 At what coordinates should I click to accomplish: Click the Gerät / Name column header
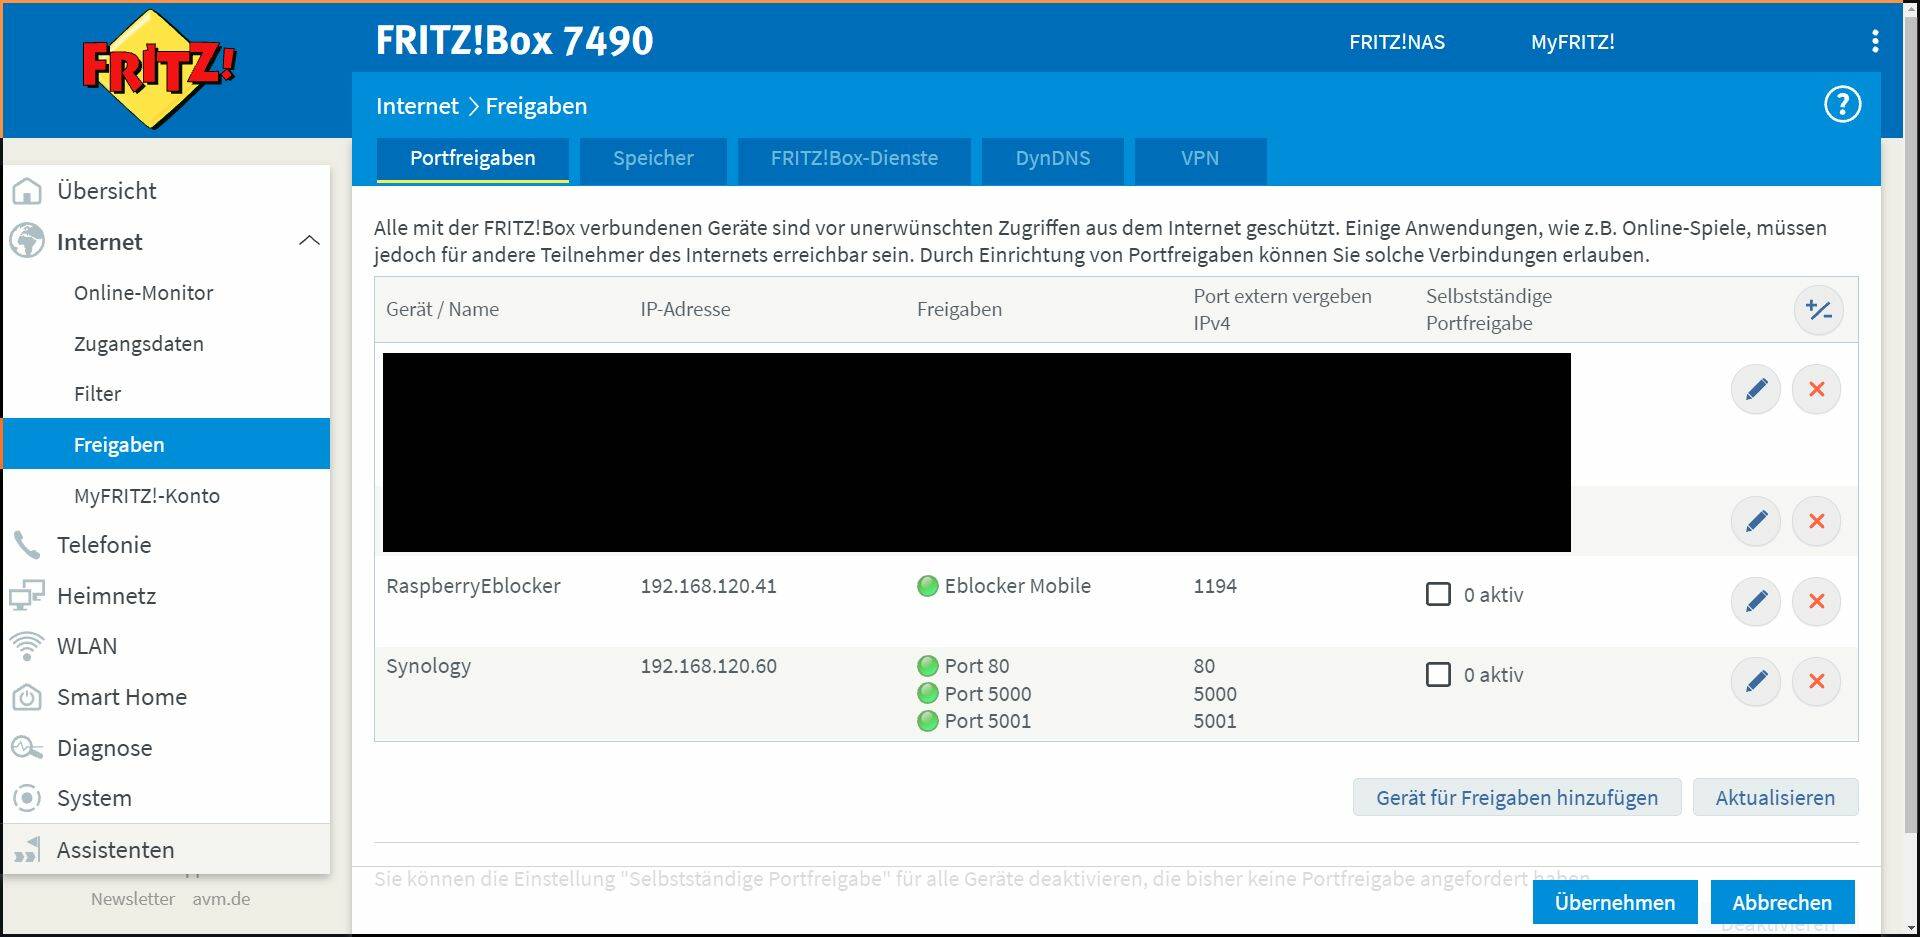pos(442,309)
